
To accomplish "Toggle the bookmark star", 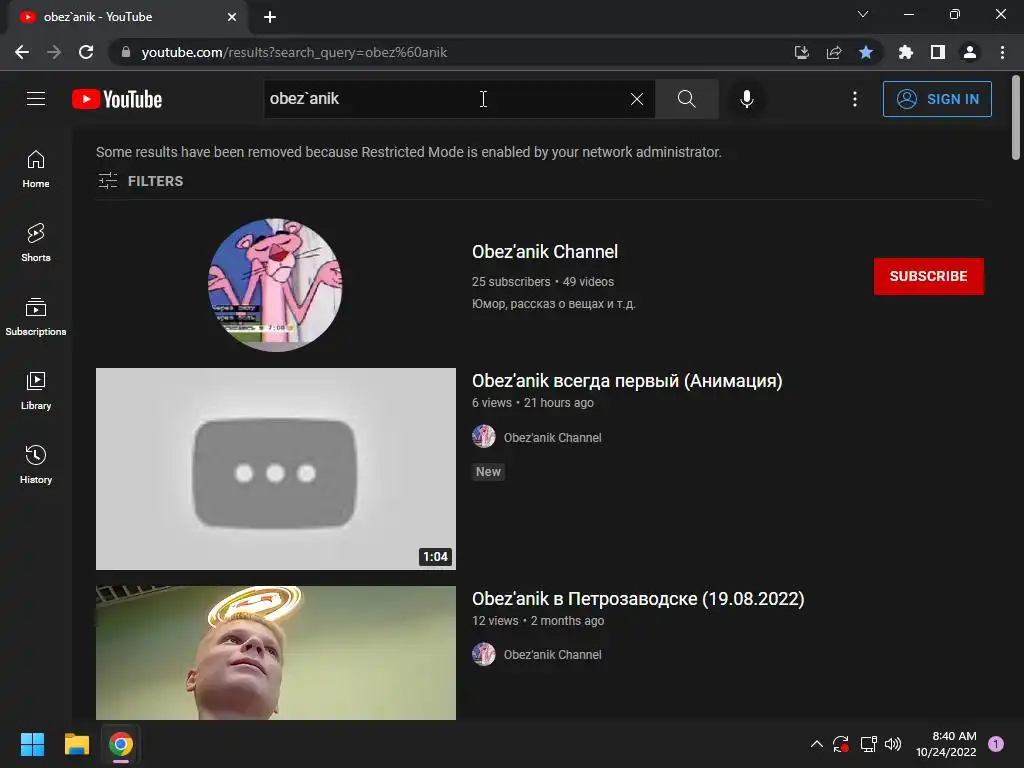I will coord(866,52).
